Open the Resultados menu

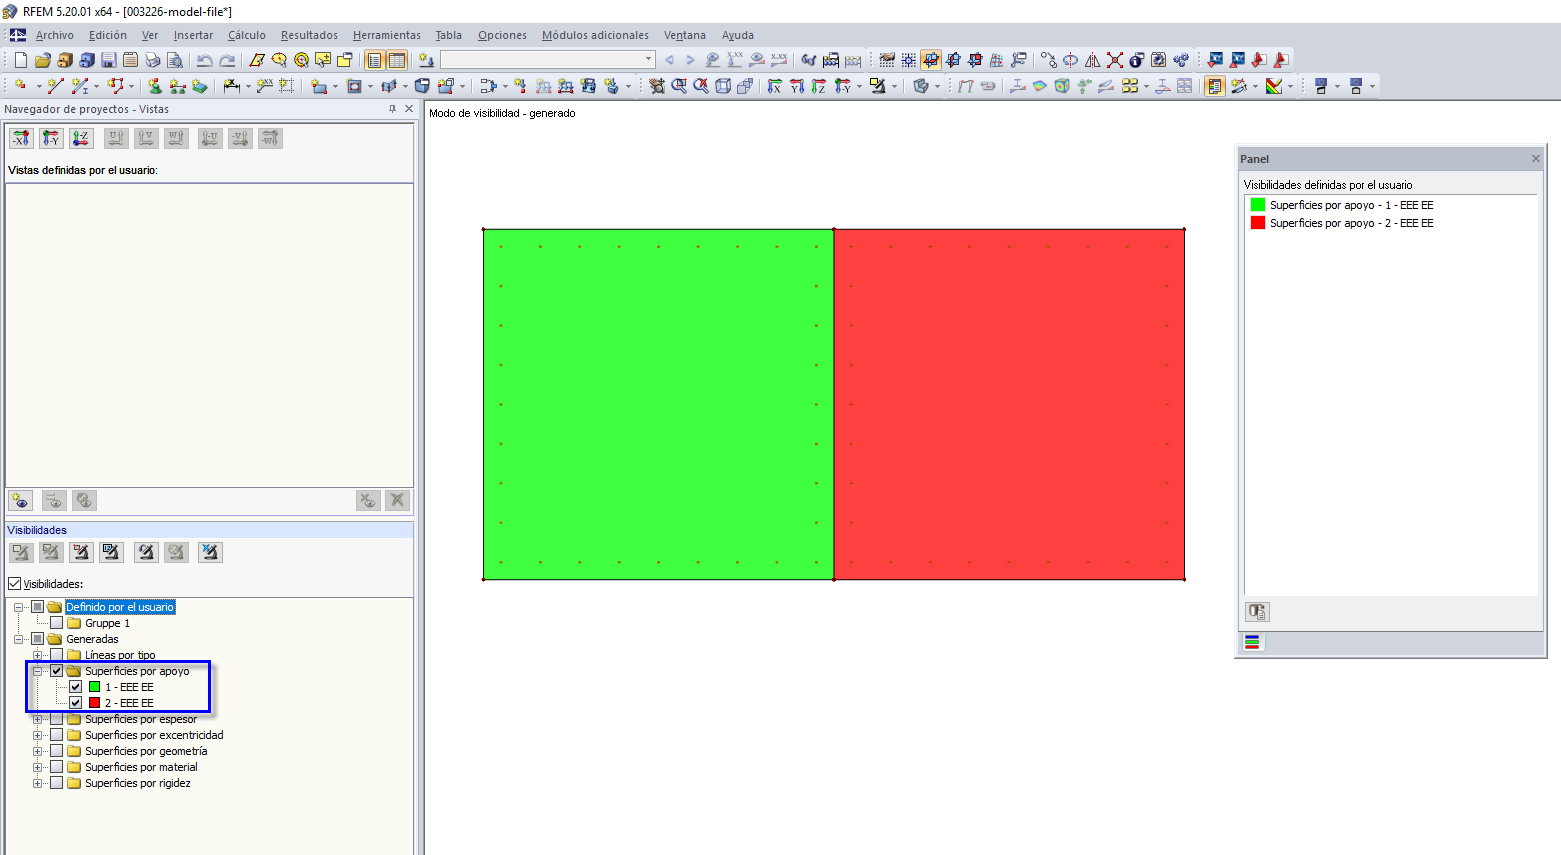point(309,35)
